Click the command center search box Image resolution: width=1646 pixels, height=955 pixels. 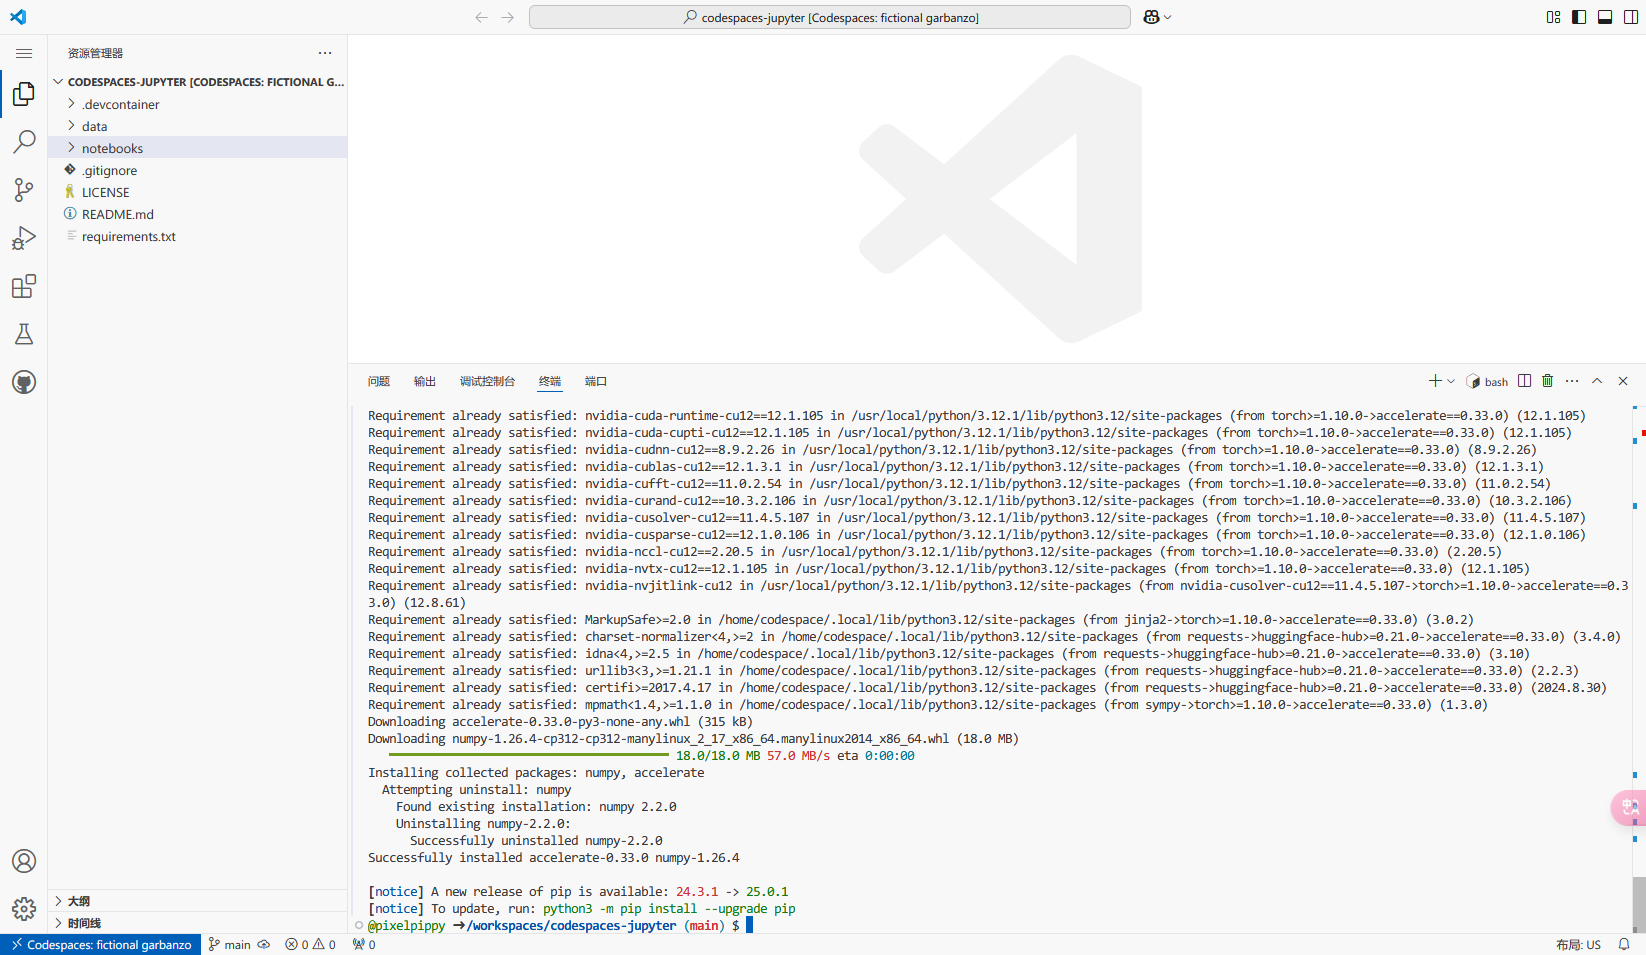click(830, 17)
